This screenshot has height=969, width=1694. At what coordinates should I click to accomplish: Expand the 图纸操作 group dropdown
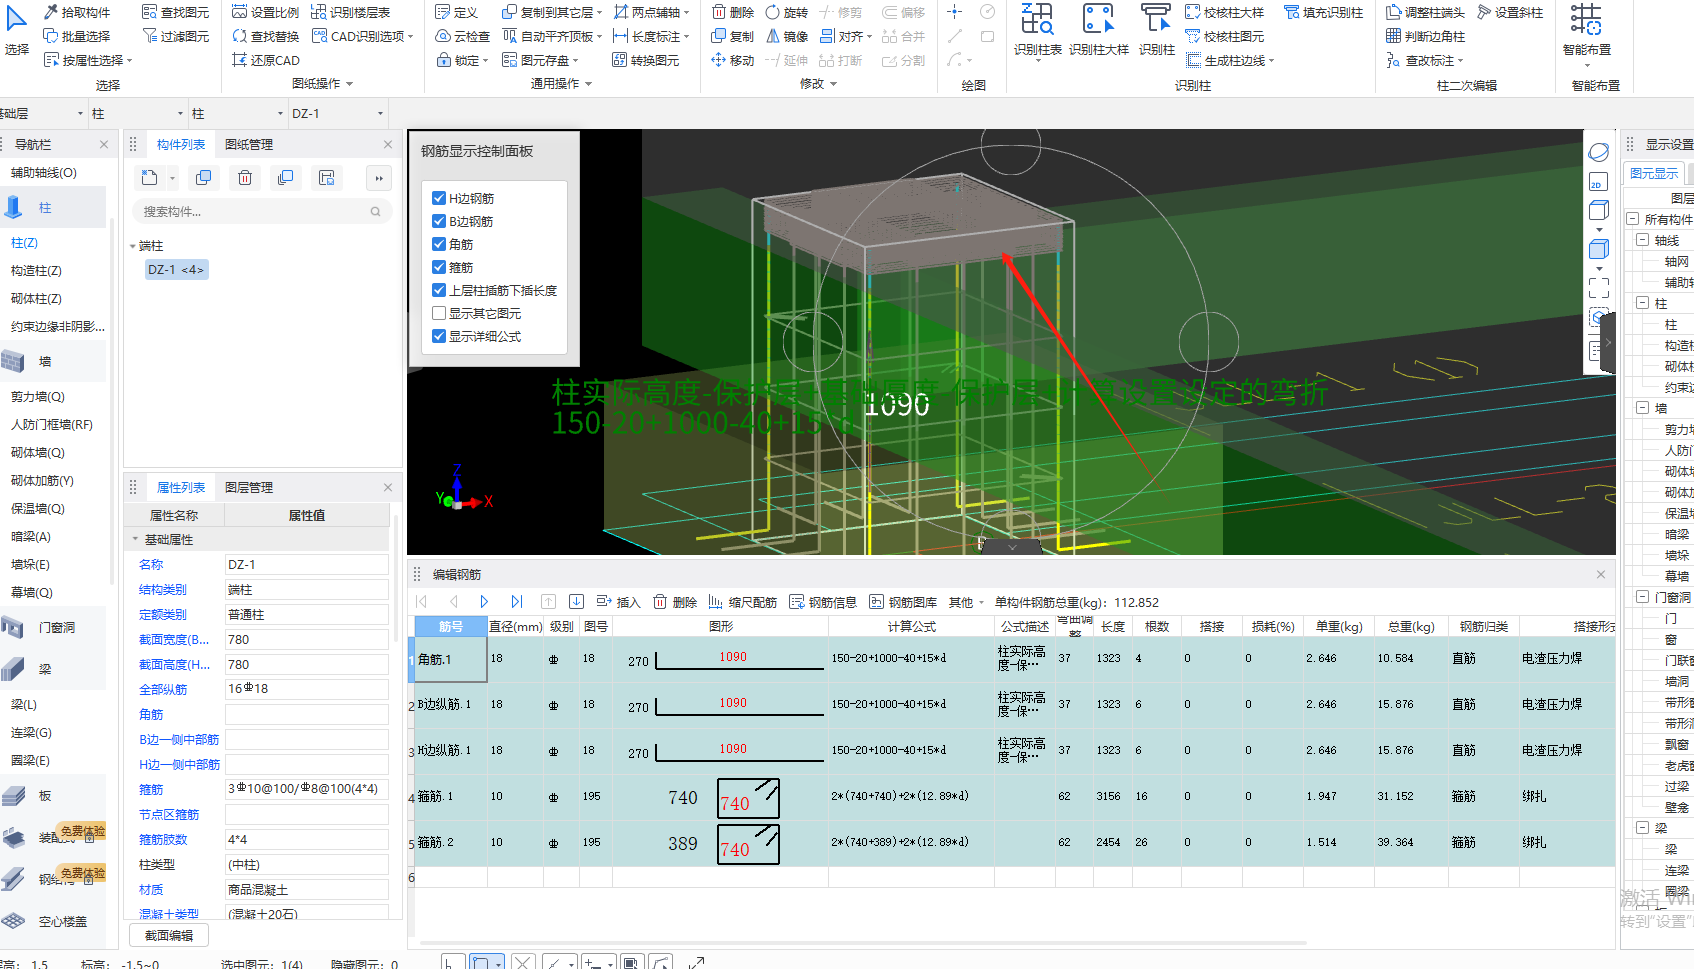[x=322, y=84]
